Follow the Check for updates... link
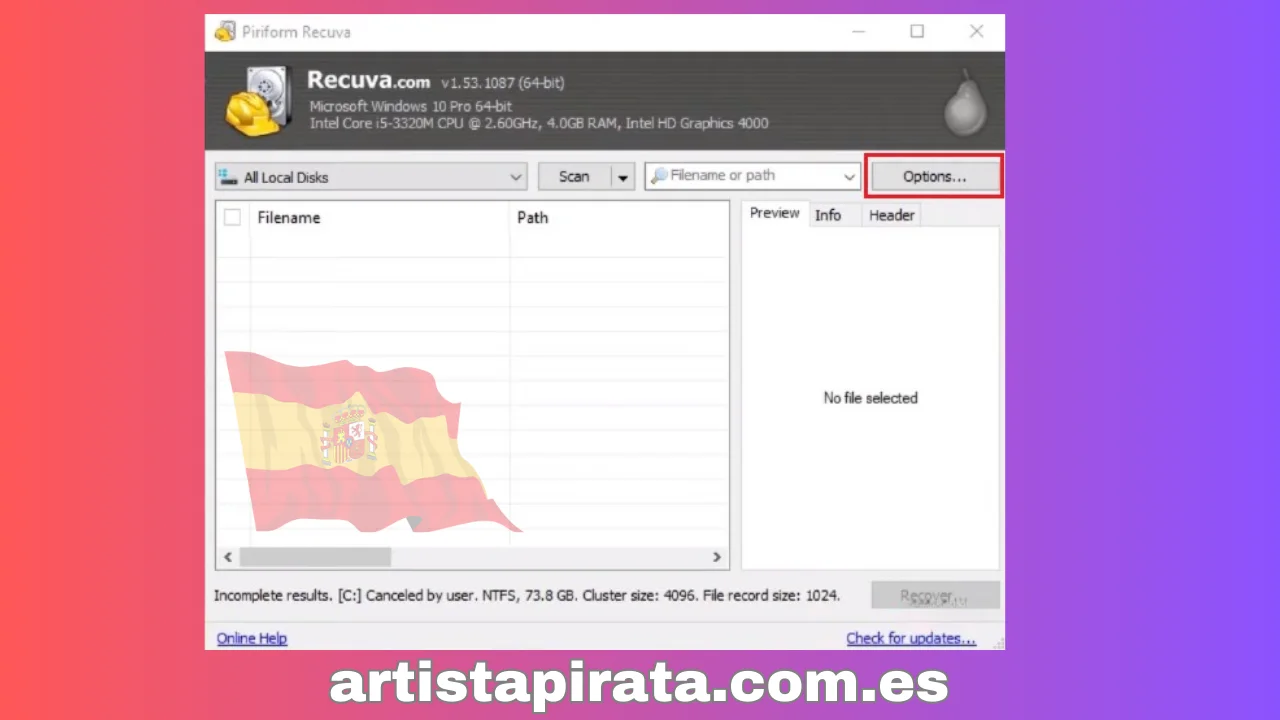Viewport: 1280px width, 720px height. (x=911, y=638)
